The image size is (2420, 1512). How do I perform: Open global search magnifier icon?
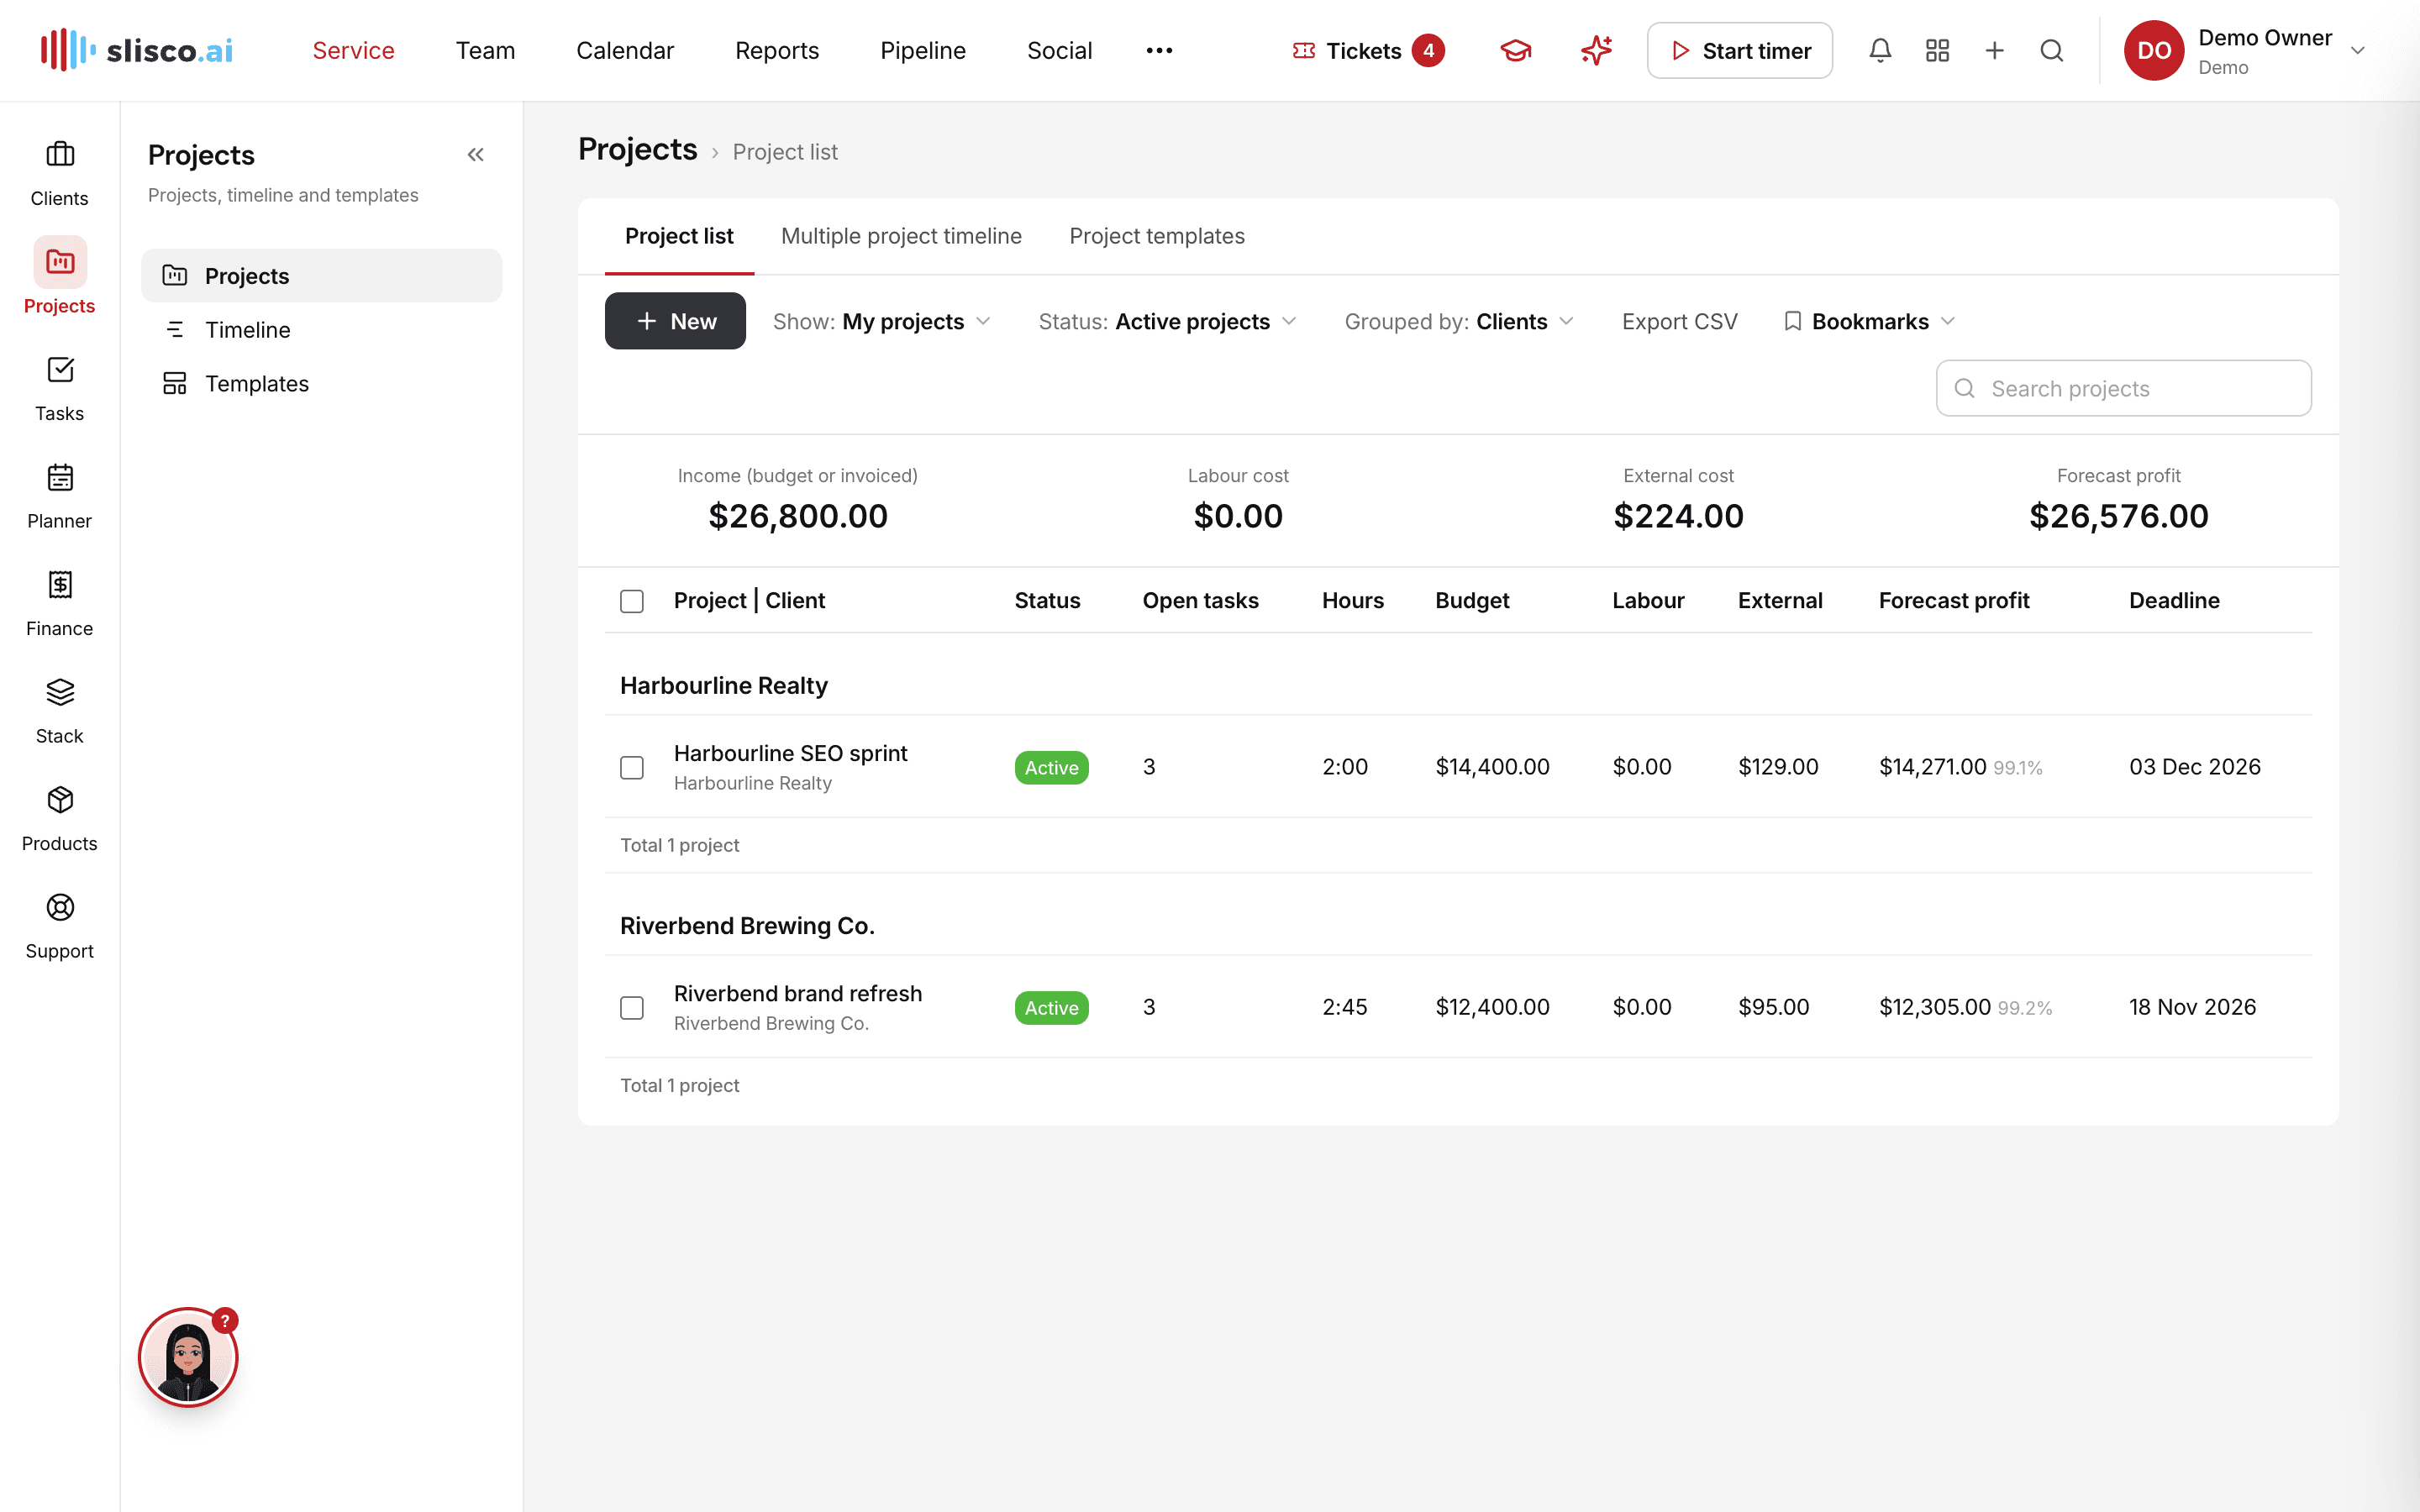(2051, 50)
